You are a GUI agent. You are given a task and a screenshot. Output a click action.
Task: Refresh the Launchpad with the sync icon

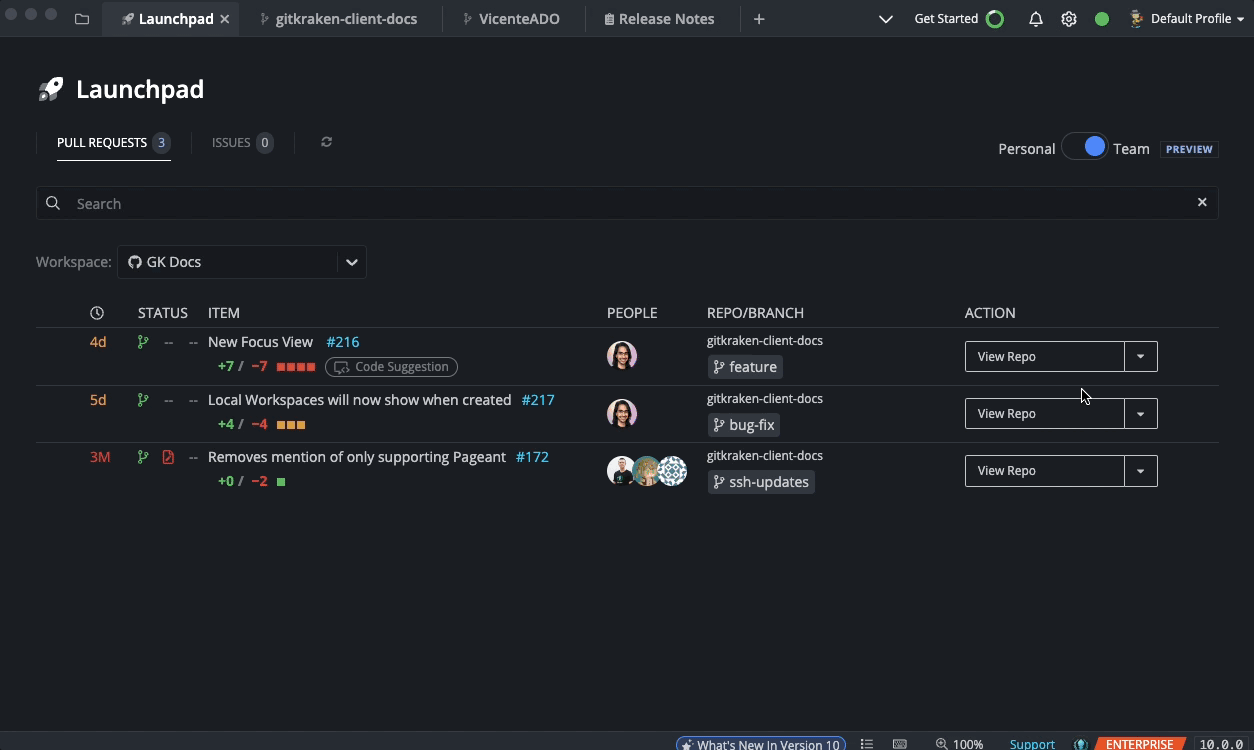[326, 142]
